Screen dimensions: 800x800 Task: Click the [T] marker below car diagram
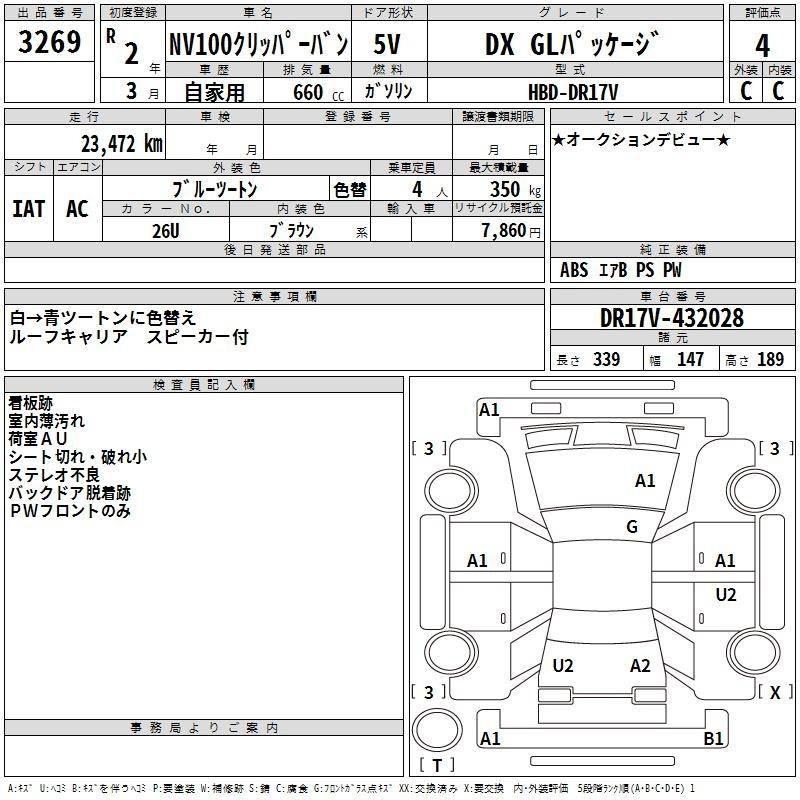pyautogui.click(x=436, y=766)
